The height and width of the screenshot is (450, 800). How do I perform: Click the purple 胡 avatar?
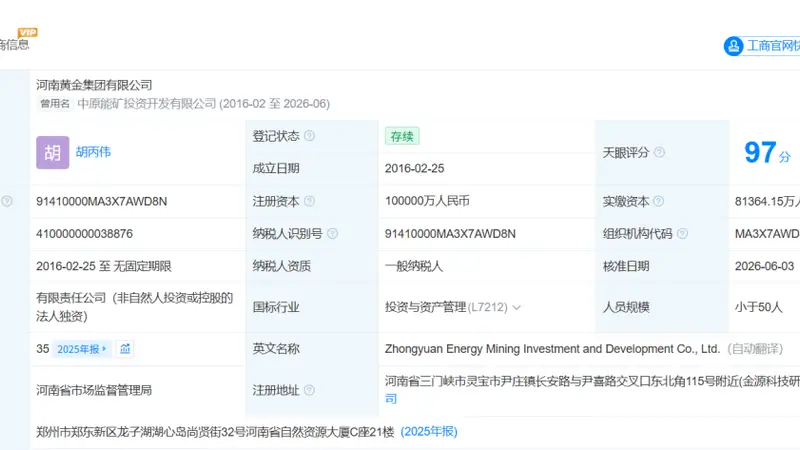pos(53,152)
